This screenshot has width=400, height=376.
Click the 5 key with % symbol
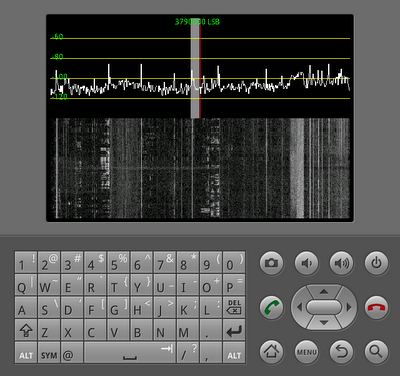[118, 262]
